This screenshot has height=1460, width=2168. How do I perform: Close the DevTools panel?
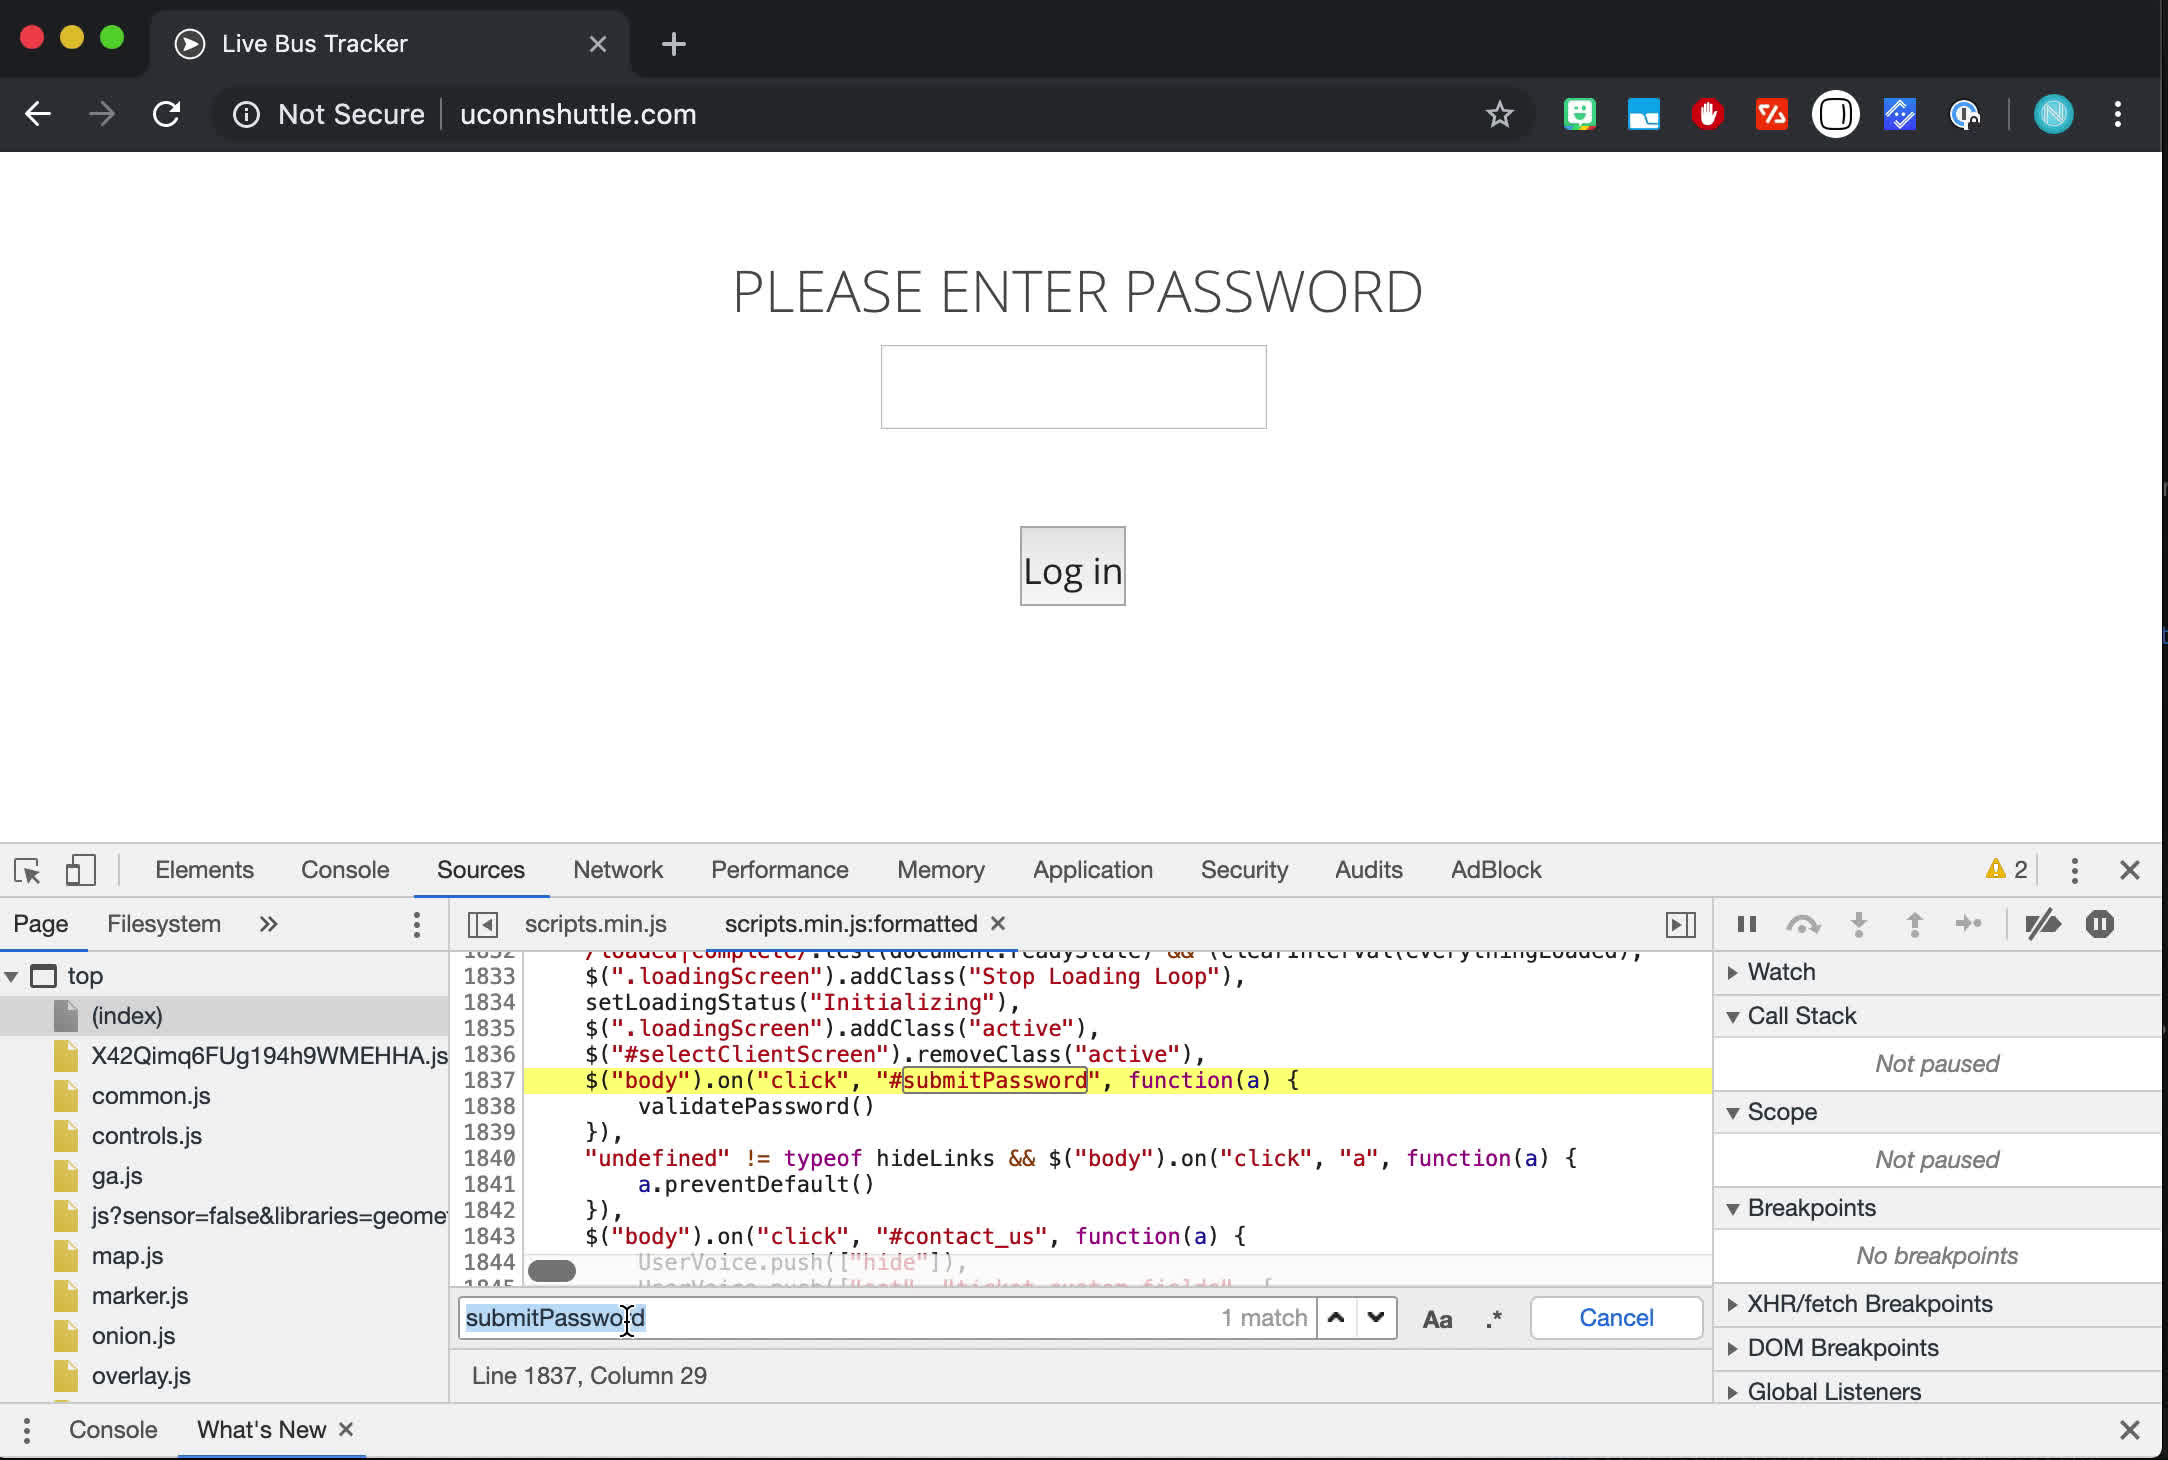[x=2130, y=871]
